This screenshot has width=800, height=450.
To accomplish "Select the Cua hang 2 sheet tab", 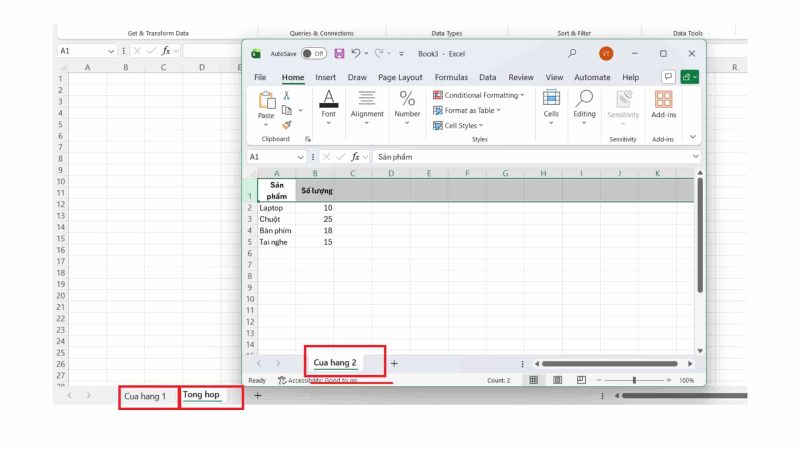I will pyautogui.click(x=335, y=363).
